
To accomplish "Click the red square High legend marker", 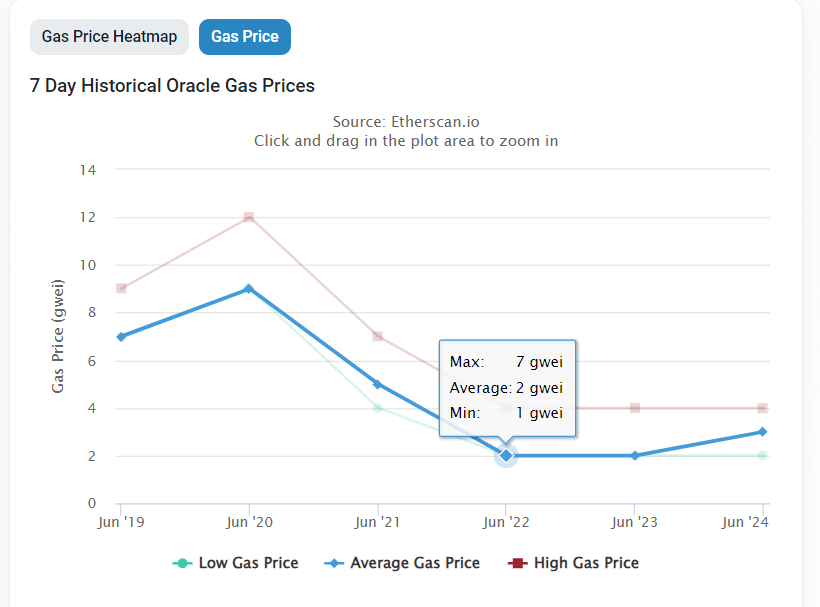I will 517,563.
